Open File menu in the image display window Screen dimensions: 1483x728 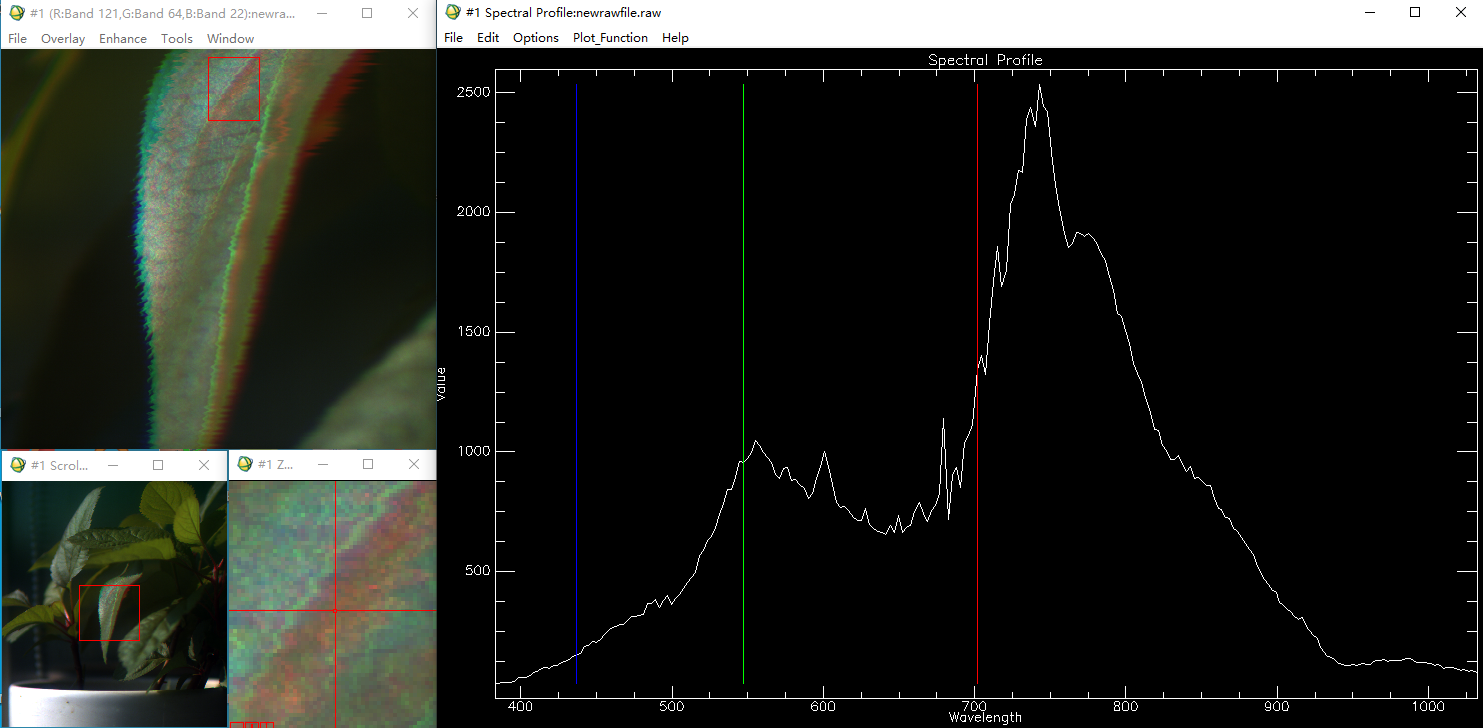pyautogui.click(x=17, y=39)
